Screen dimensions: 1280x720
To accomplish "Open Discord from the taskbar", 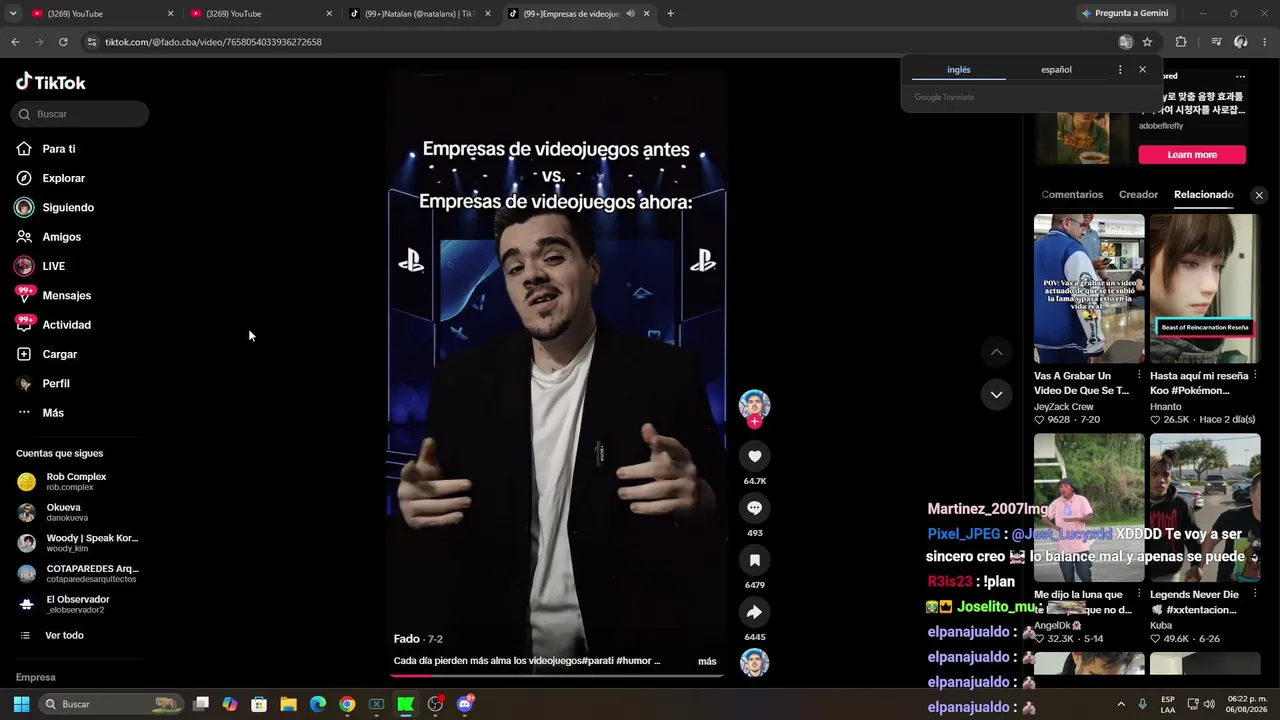I will (464, 704).
